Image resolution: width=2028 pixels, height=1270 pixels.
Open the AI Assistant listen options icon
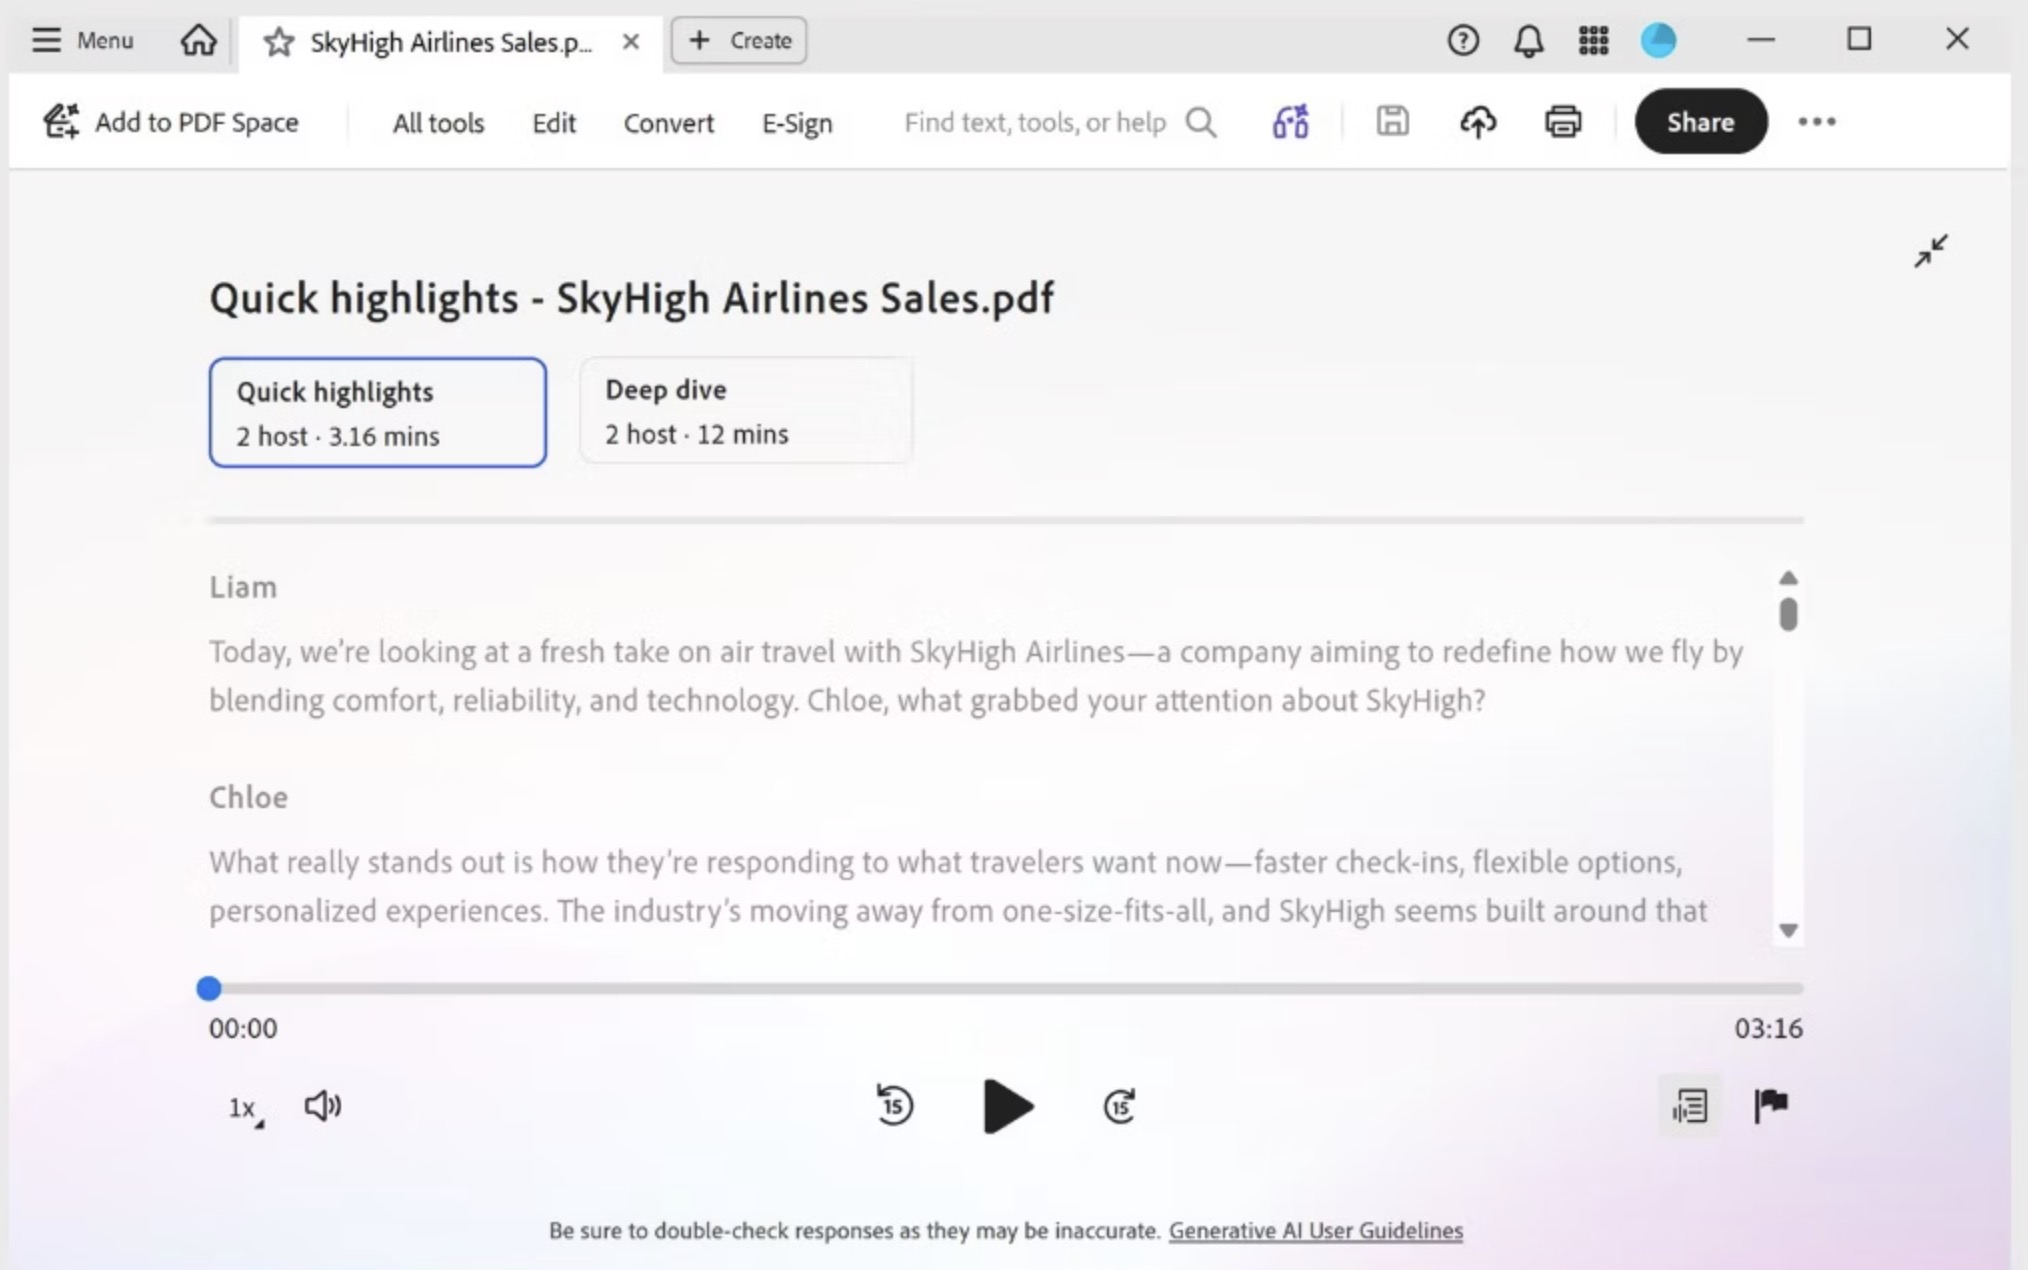tap(1290, 121)
